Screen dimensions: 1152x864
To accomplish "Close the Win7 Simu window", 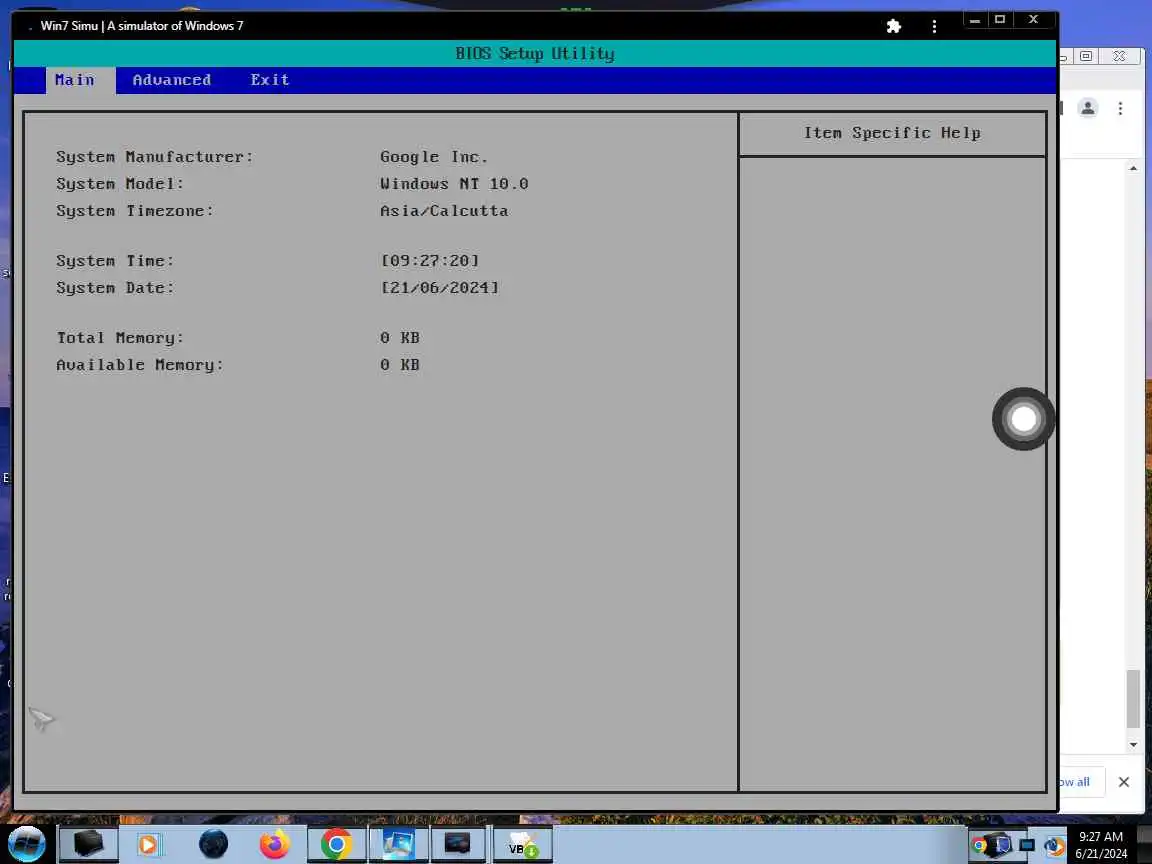I will (1033, 20).
